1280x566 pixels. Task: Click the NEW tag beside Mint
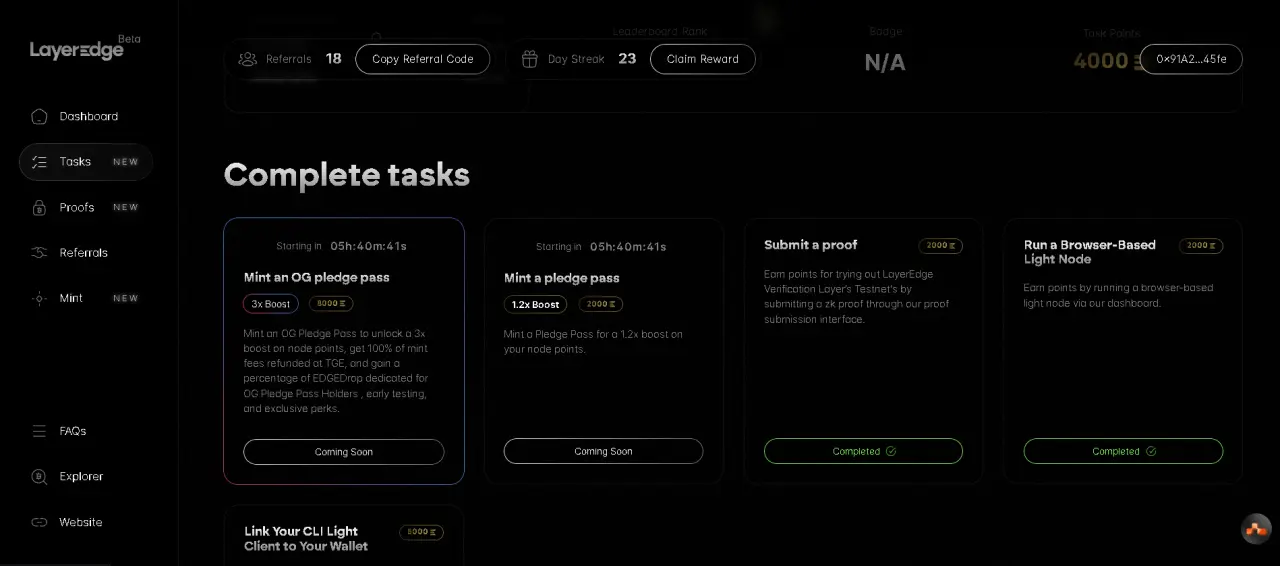[126, 298]
